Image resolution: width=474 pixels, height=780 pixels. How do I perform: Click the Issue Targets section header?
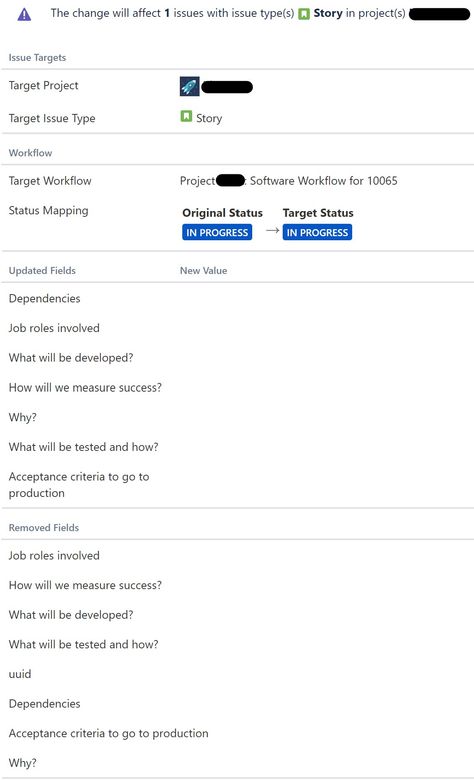pos(37,58)
